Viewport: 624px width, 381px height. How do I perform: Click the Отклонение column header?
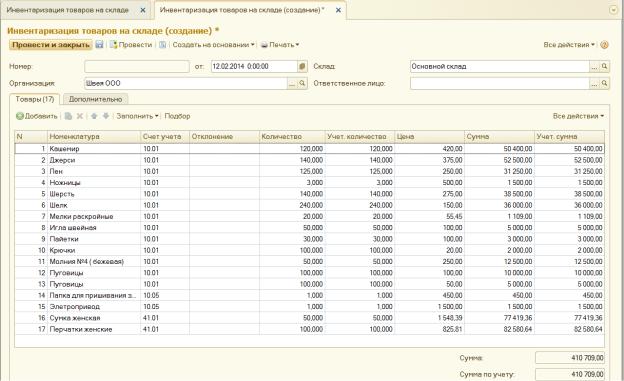click(224, 137)
